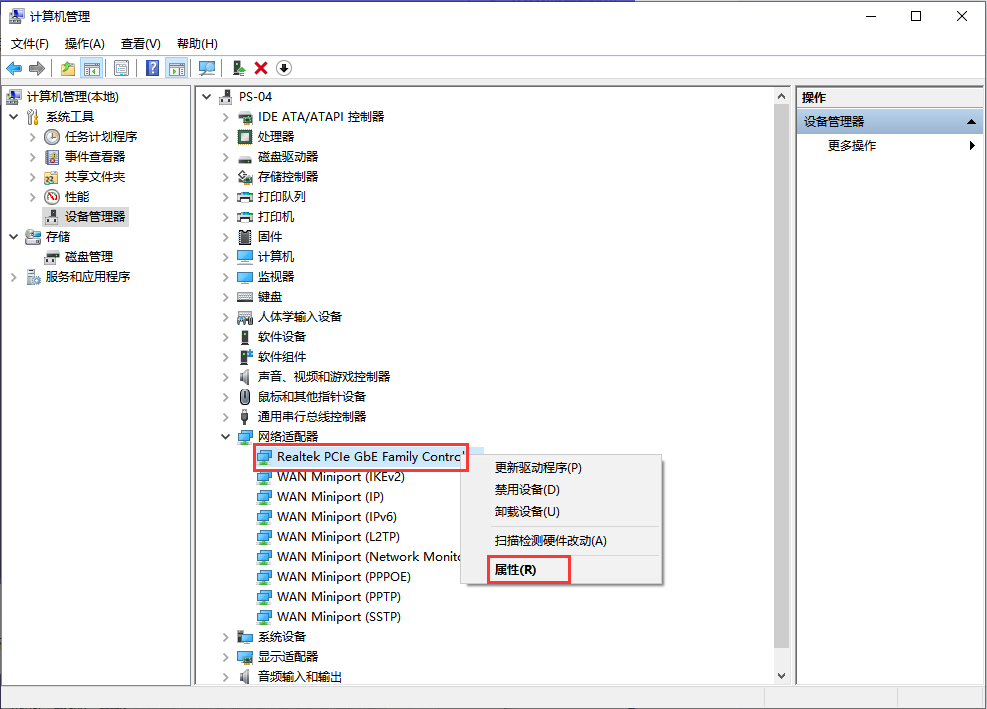Collapse the PS-04 root node

coord(206,97)
